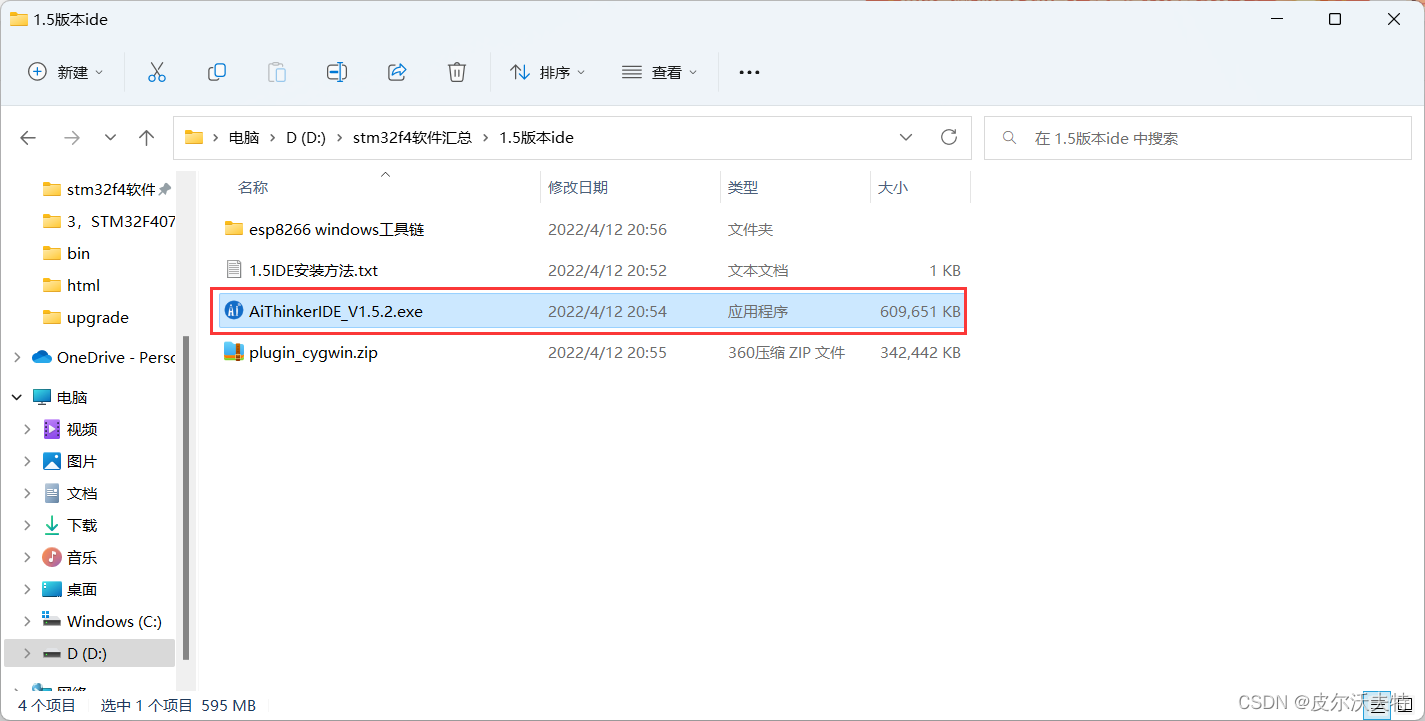This screenshot has width=1425, height=721.
Task: Open 音乐 (Music) in the sidebar
Action: pos(82,557)
